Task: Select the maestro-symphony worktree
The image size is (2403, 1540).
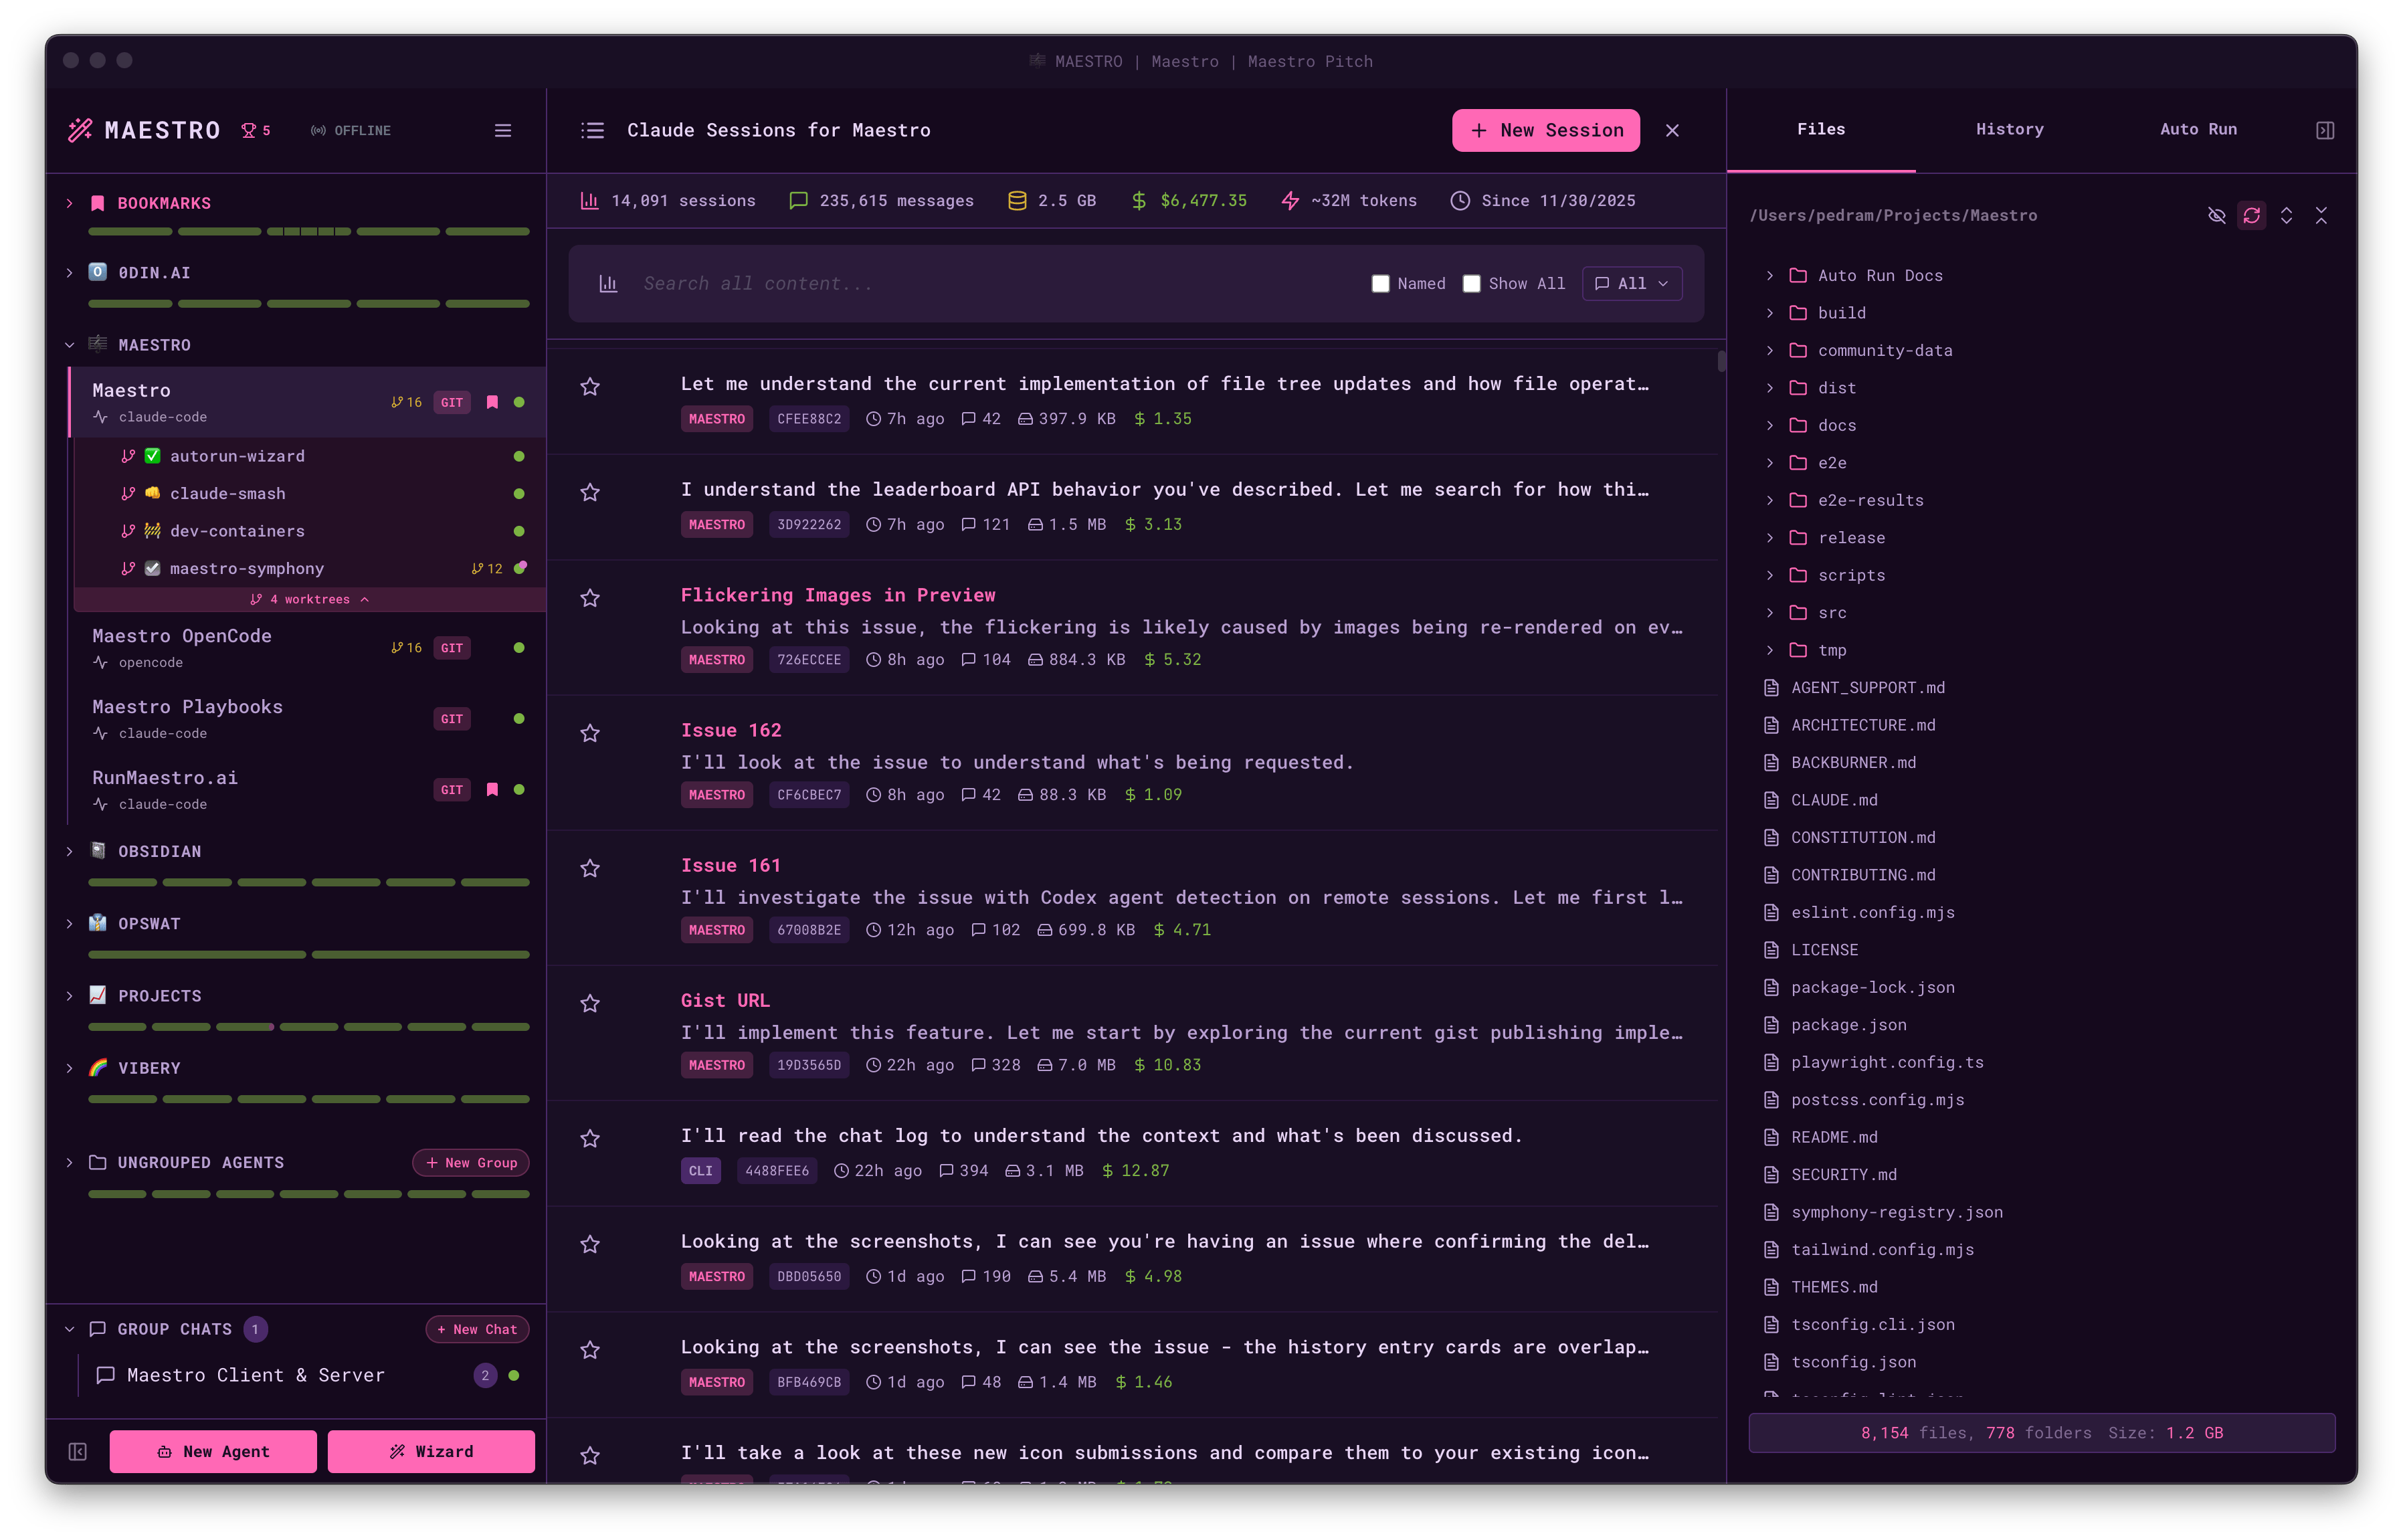Action: (310, 569)
